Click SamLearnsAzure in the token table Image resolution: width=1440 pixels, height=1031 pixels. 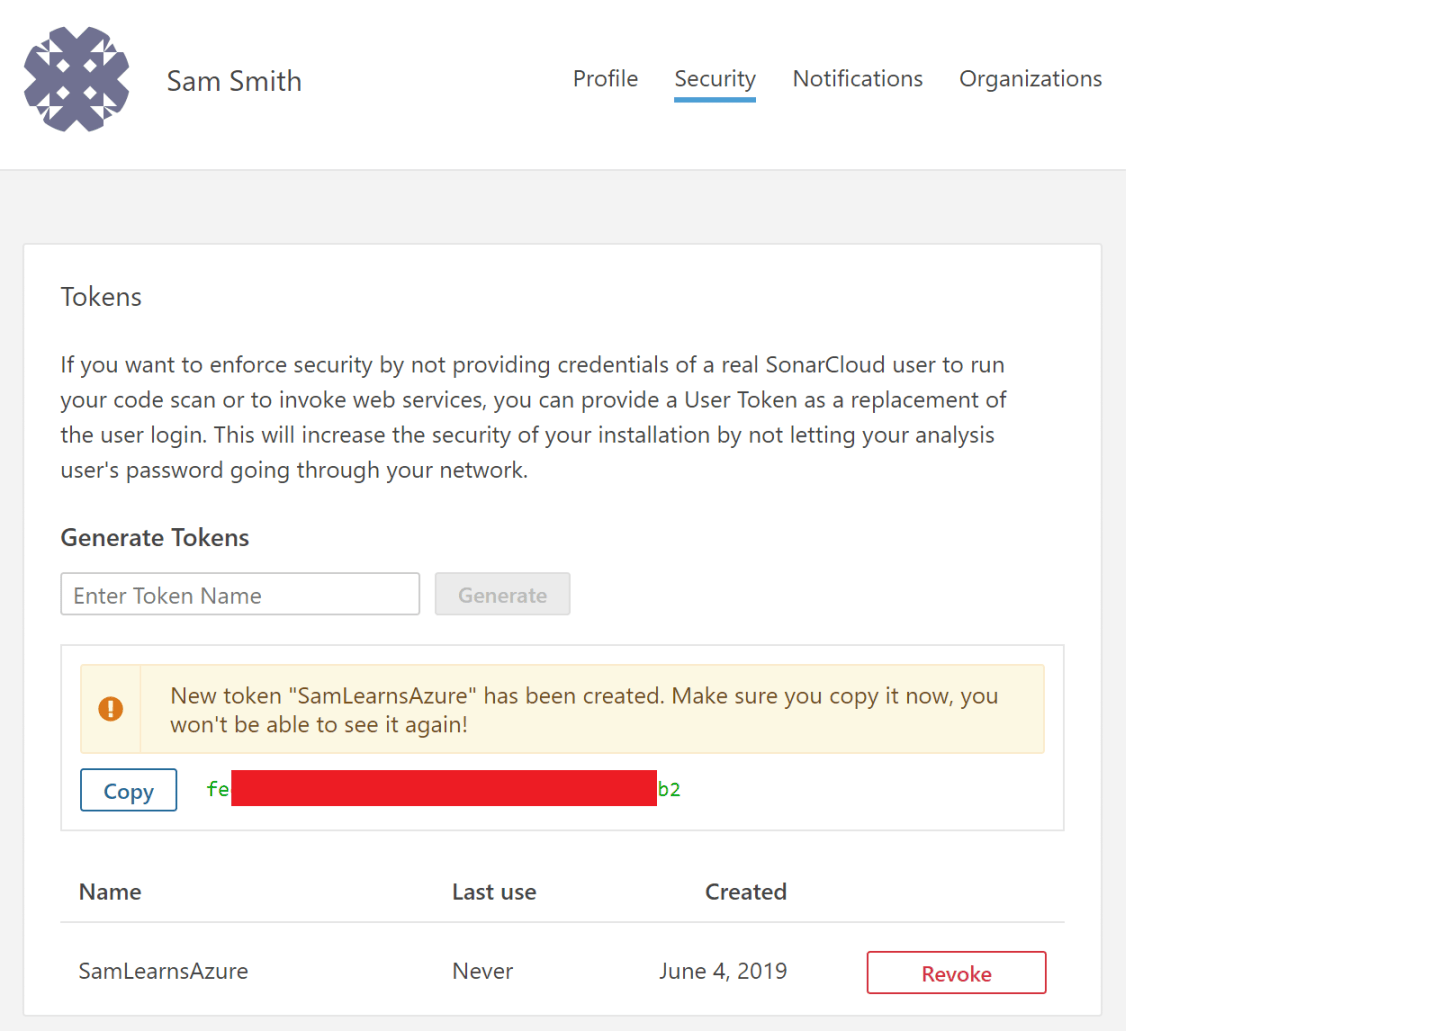coord(163,971)
